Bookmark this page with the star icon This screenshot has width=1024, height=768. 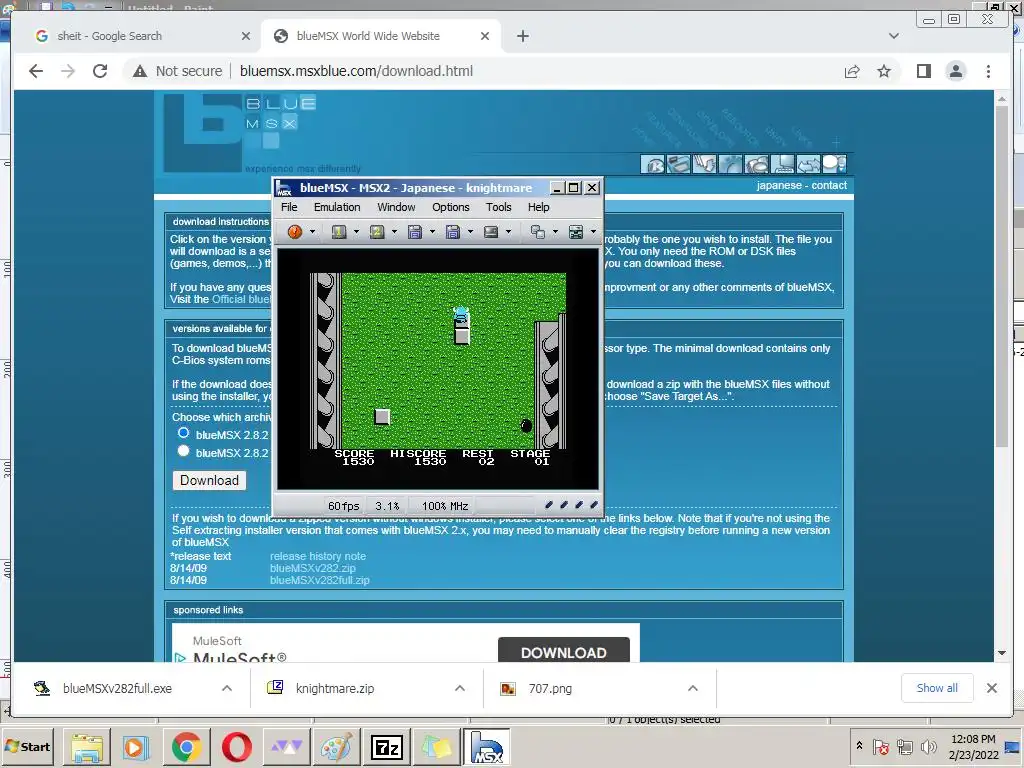884,71
